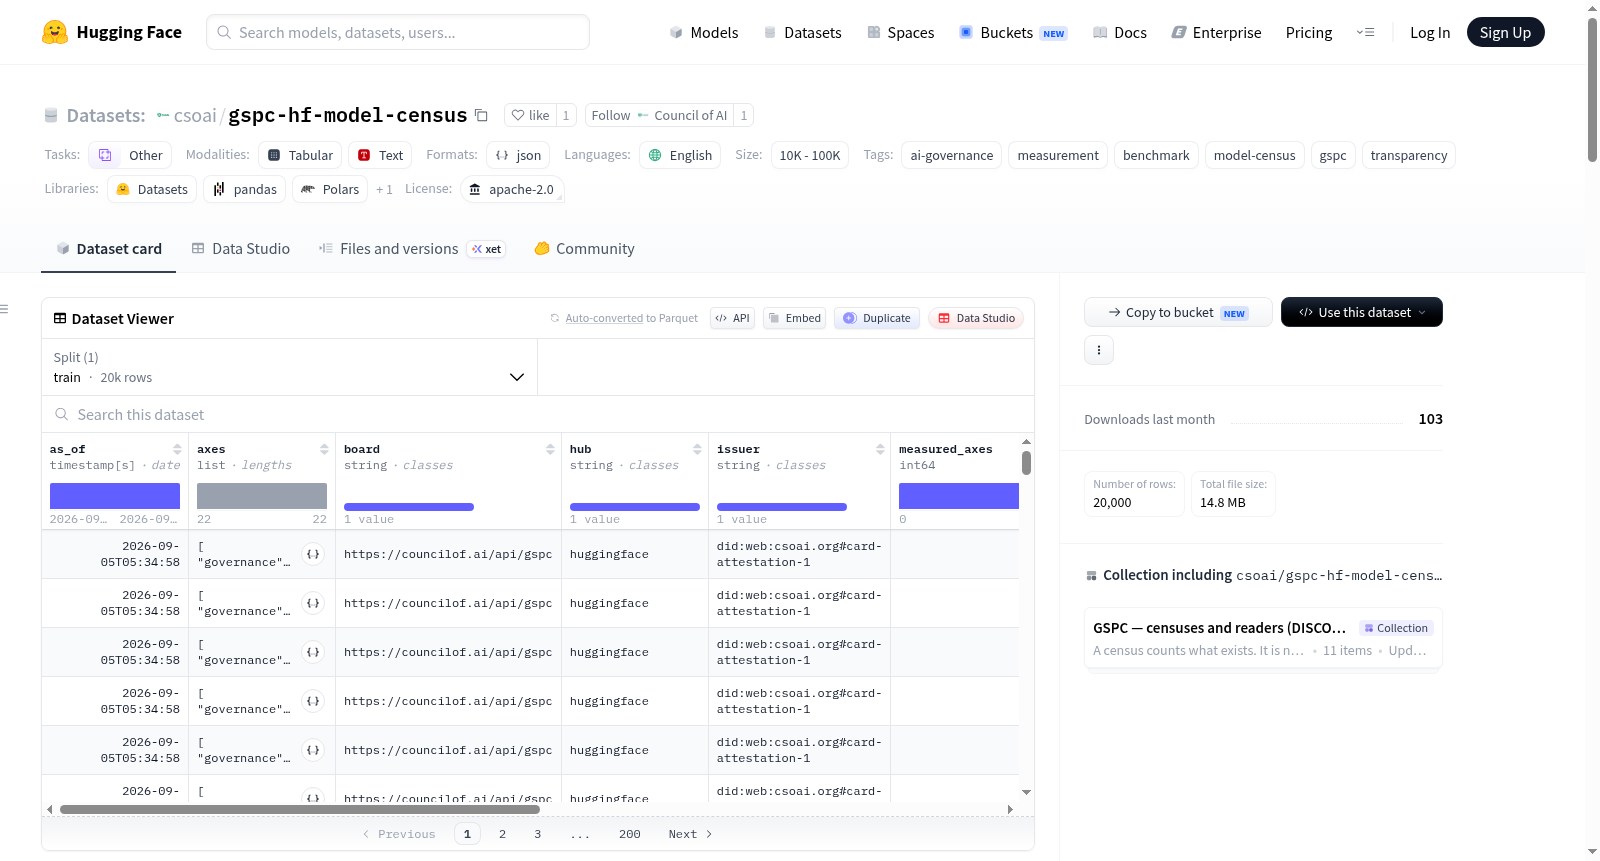
Task: Open the transparency tag
Action: [1409, 155]
